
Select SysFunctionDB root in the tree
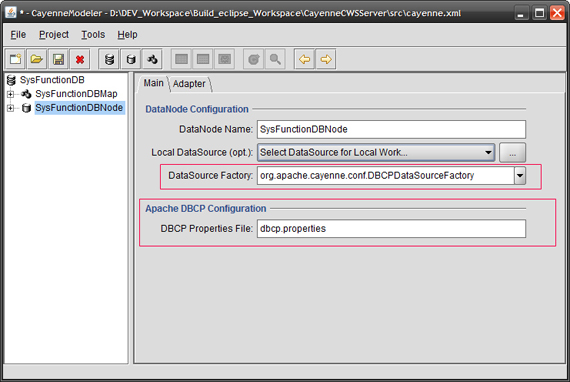(52, 80)
